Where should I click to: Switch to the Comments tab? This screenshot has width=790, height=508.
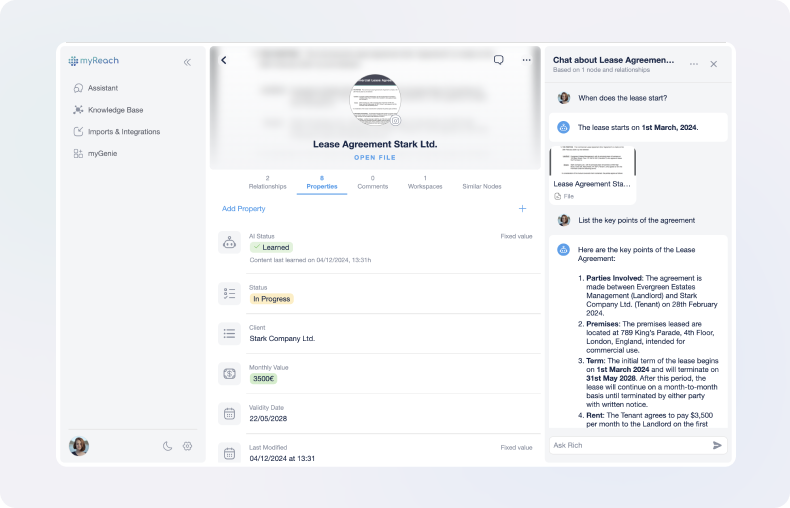372,182
